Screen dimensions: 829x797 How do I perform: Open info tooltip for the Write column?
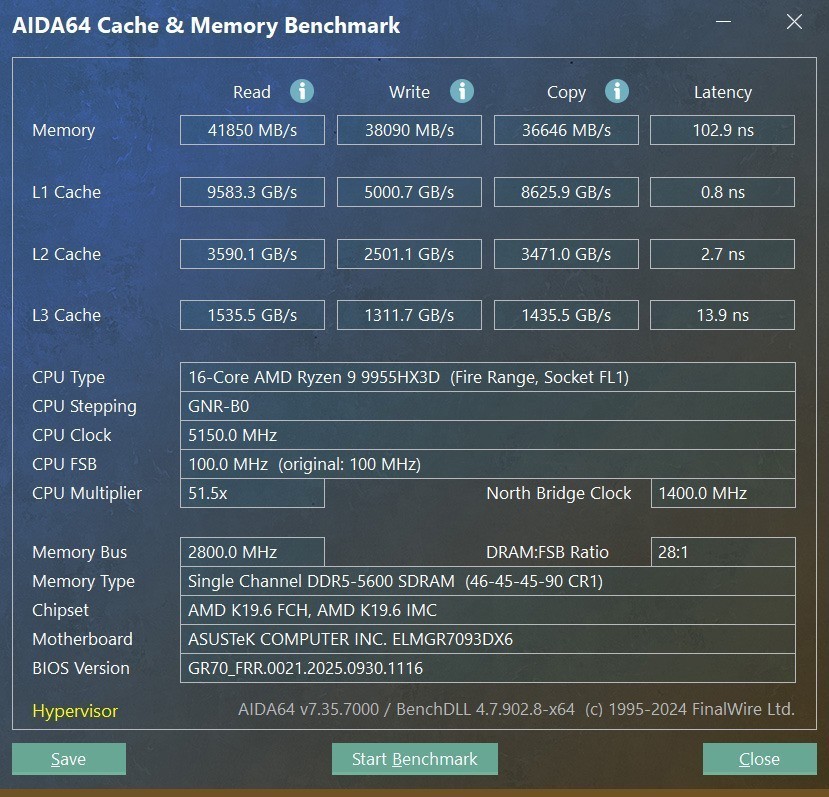click(461, 91)
